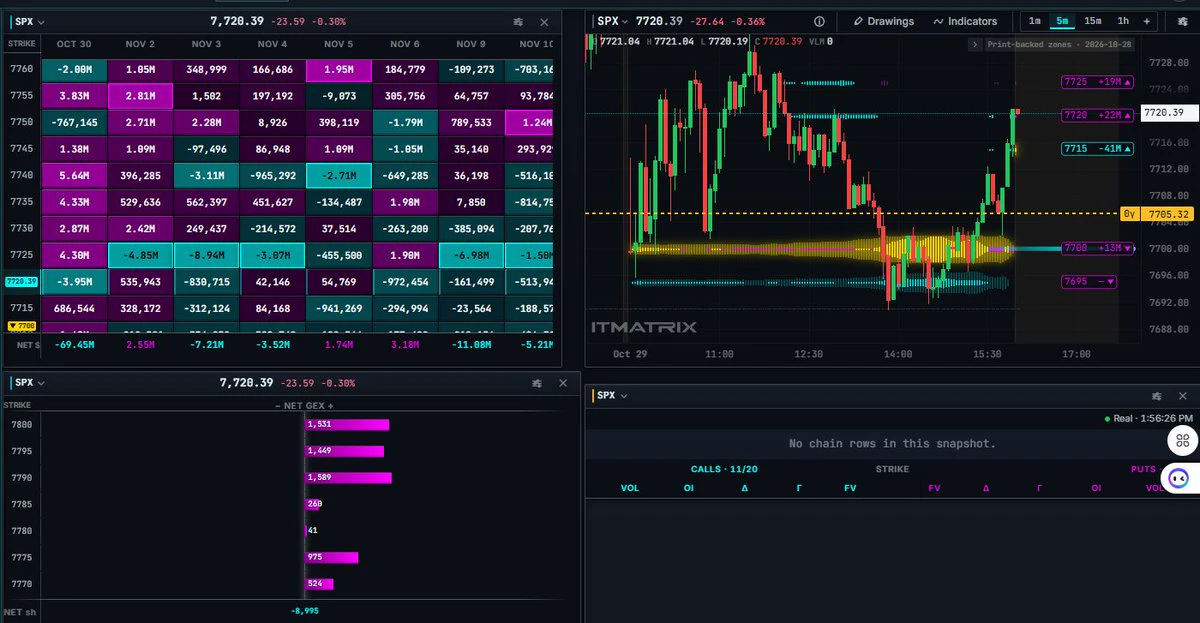Image resolution: width=1200 pixels, height=623 pixels.
Task: Open the Indicators menu
Action: pyautogui.click(x=965, y=21)
